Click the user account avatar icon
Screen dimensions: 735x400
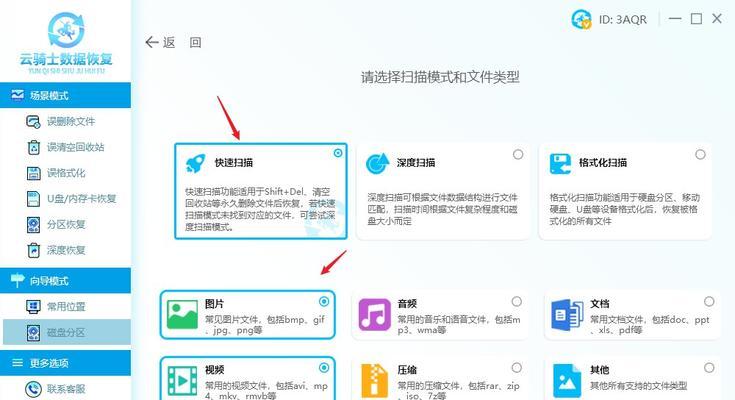pos(581,19)
